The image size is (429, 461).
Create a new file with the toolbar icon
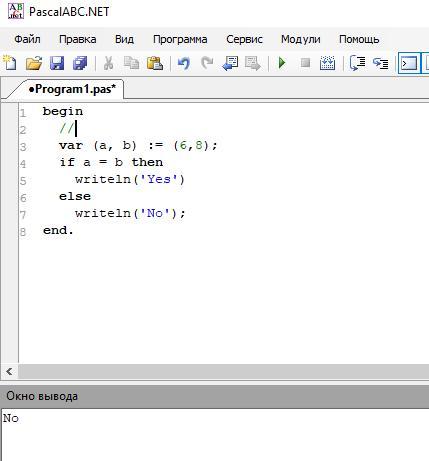[10, 63]
